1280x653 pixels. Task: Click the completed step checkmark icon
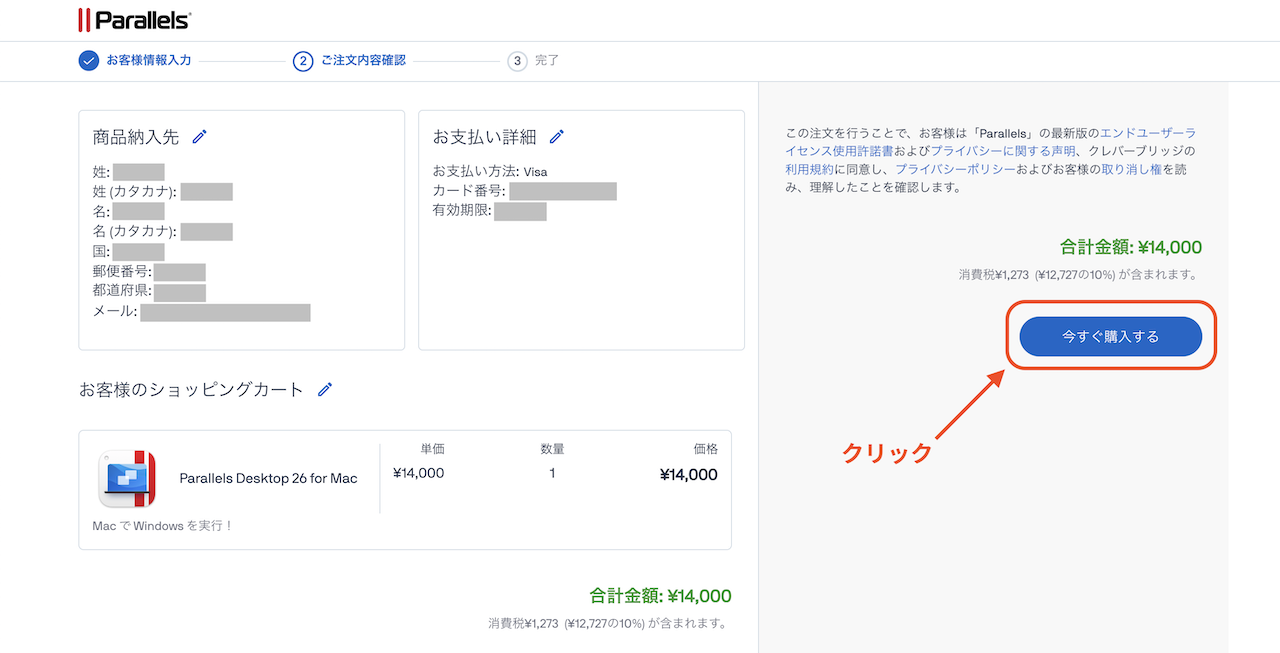[x=89, y=61]
